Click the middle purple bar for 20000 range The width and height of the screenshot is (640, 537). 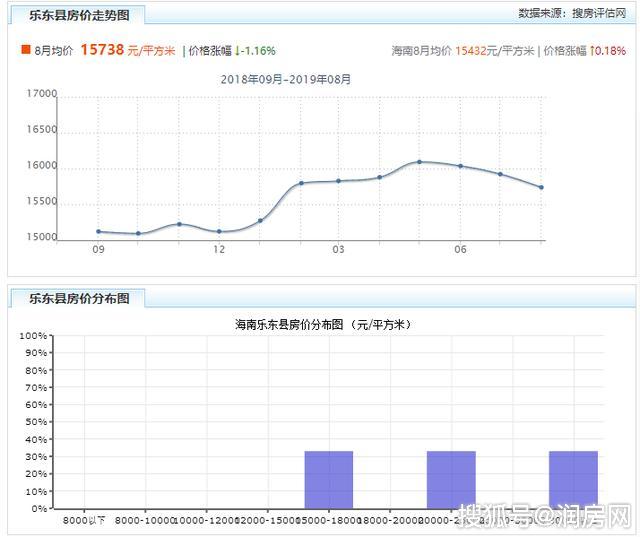451,480
